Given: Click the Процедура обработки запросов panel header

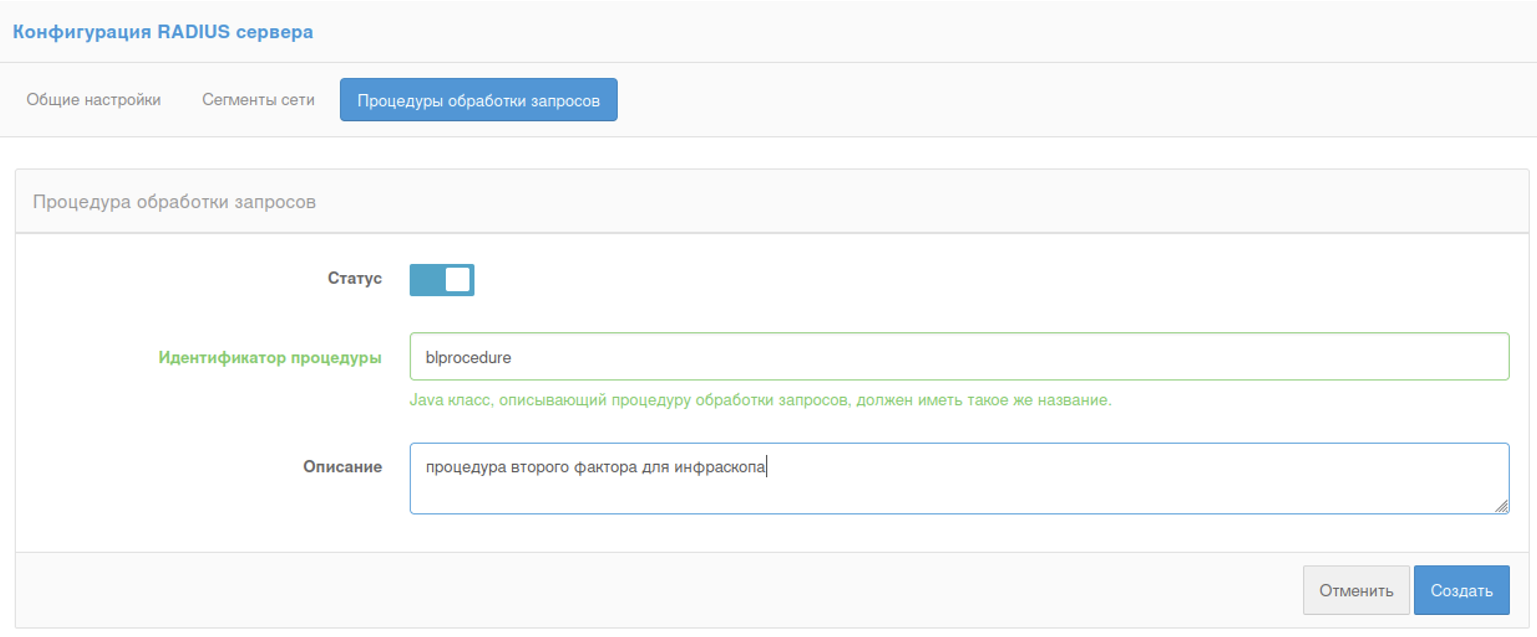Looking at the screenshot, I should click(174, 202).
